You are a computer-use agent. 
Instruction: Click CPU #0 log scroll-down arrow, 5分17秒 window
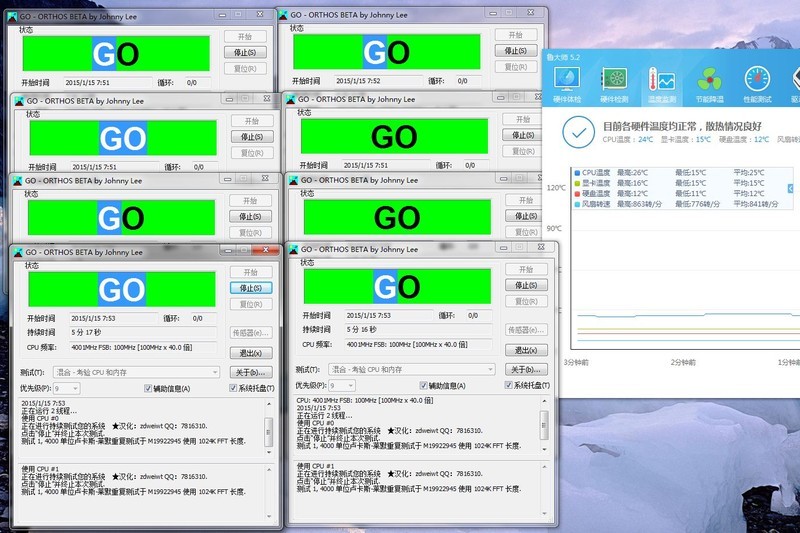point(269,452)
